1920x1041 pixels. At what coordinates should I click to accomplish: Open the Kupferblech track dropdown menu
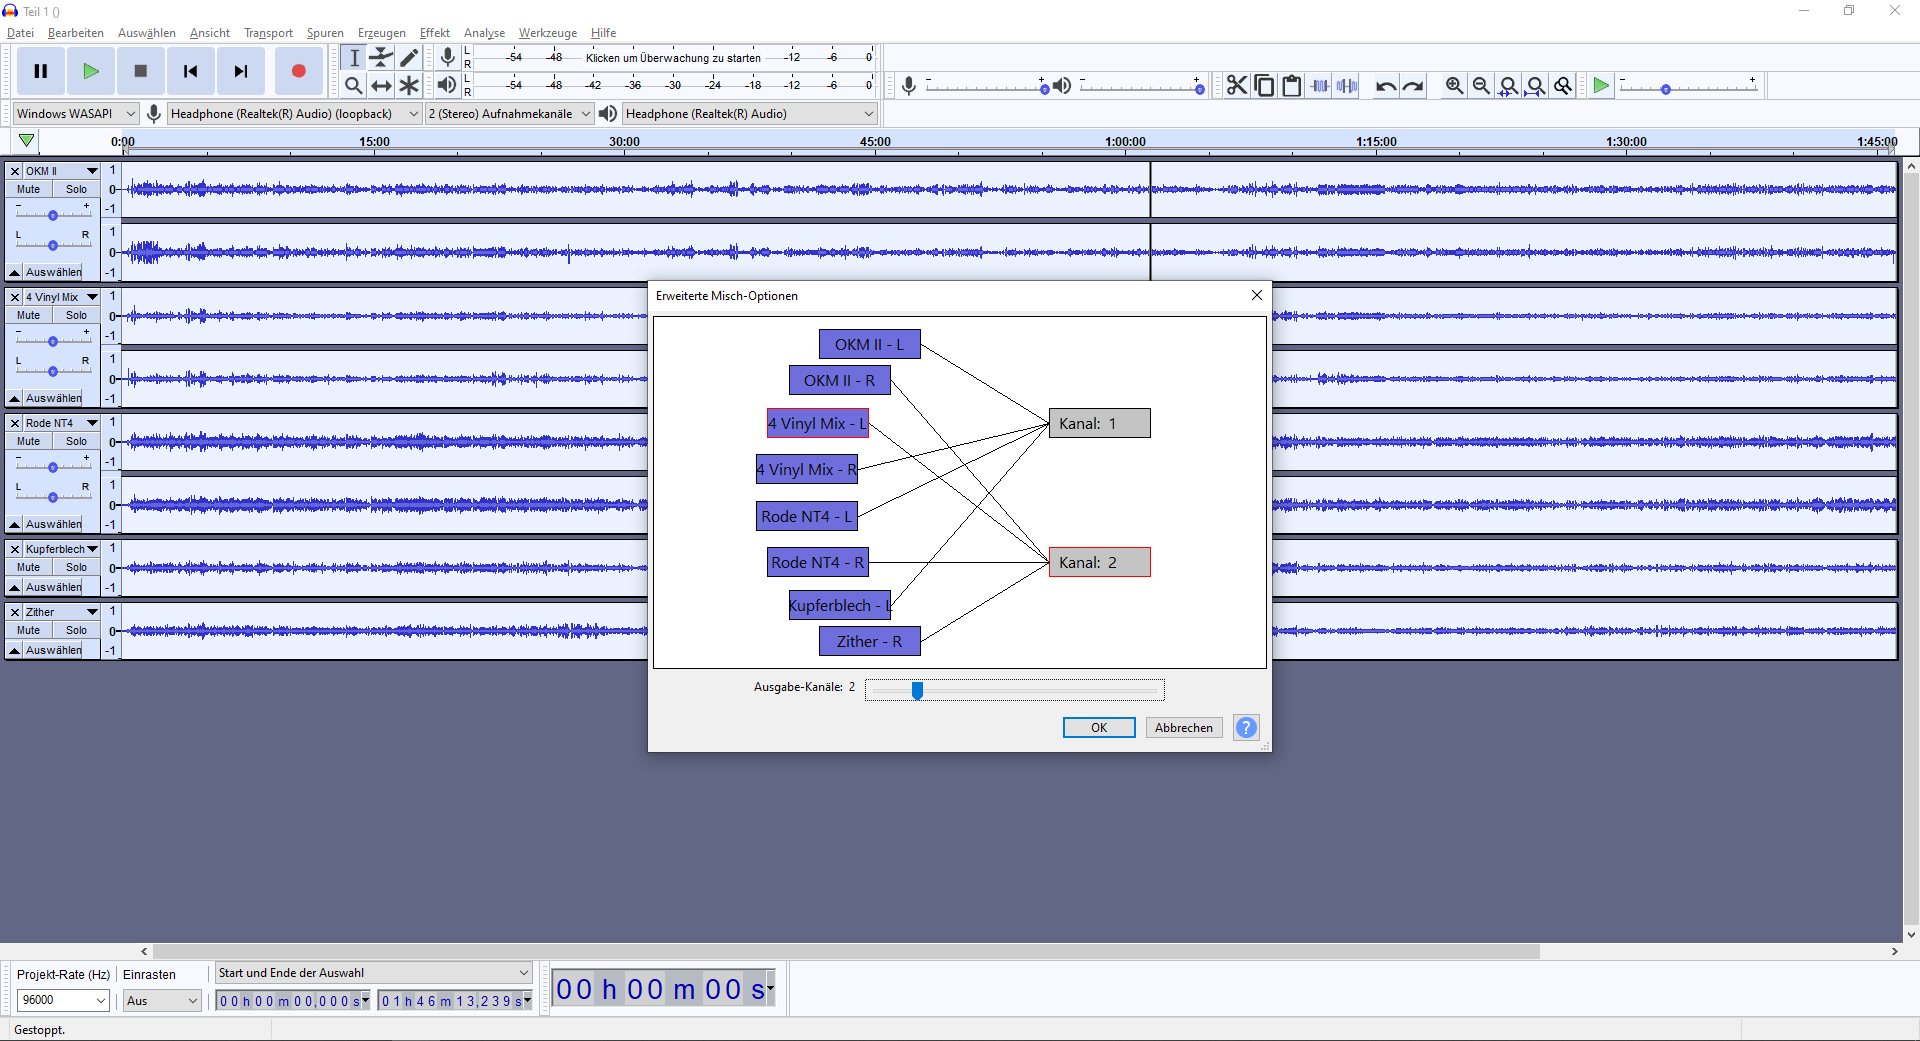point(92,549)
